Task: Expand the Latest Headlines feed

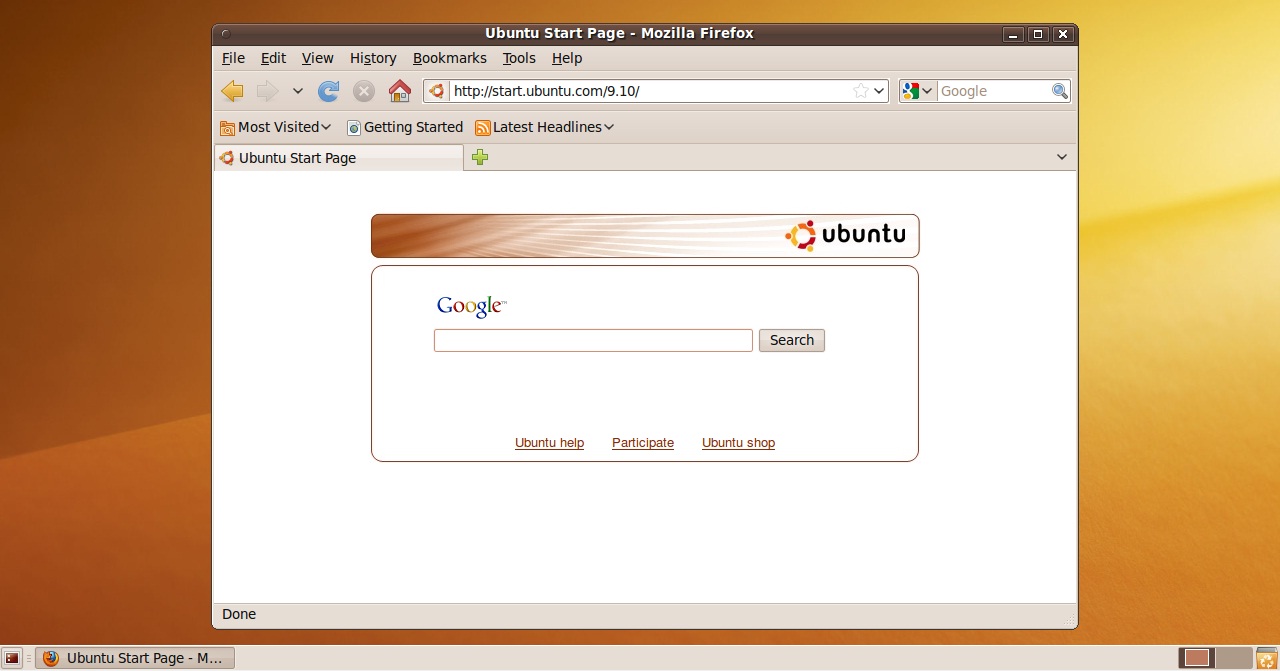Action: (x=544, y=127)
